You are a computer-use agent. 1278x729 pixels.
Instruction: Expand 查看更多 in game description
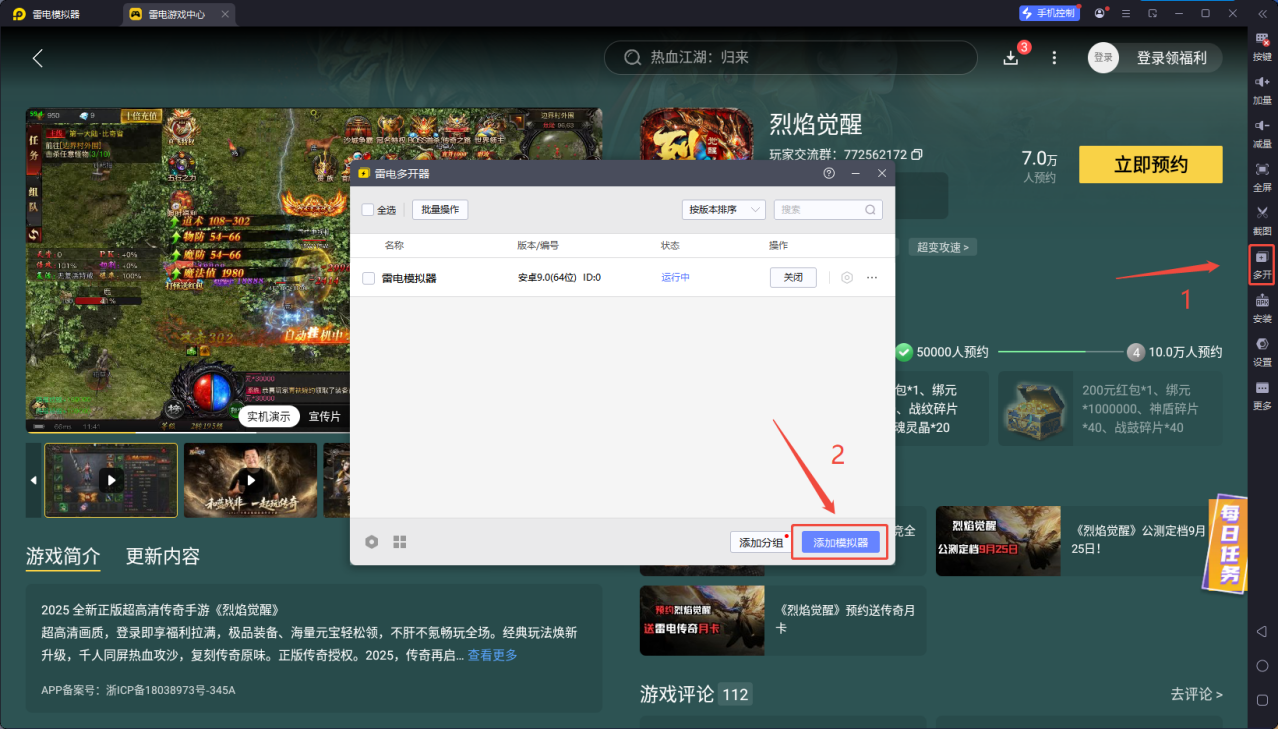click(492, 655)
